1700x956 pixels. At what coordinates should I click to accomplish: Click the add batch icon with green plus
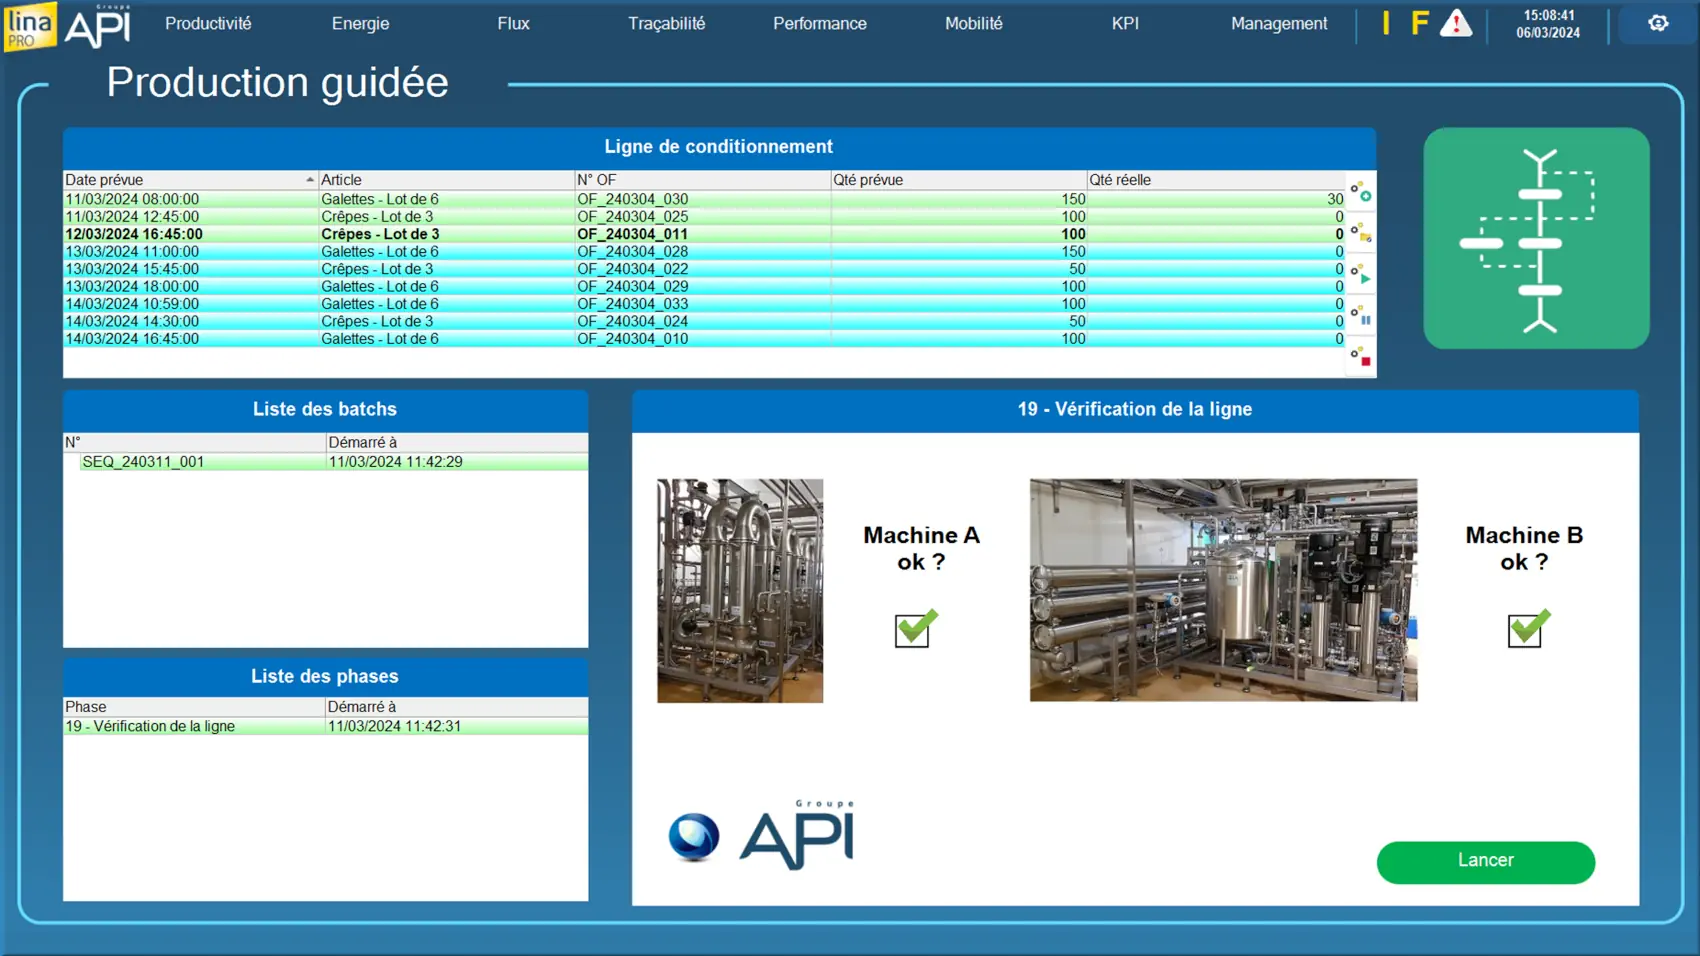point(1361,192)
